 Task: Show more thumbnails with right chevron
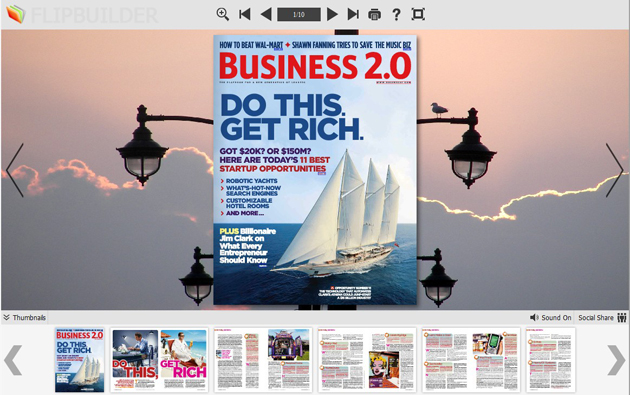coord(616,360)
